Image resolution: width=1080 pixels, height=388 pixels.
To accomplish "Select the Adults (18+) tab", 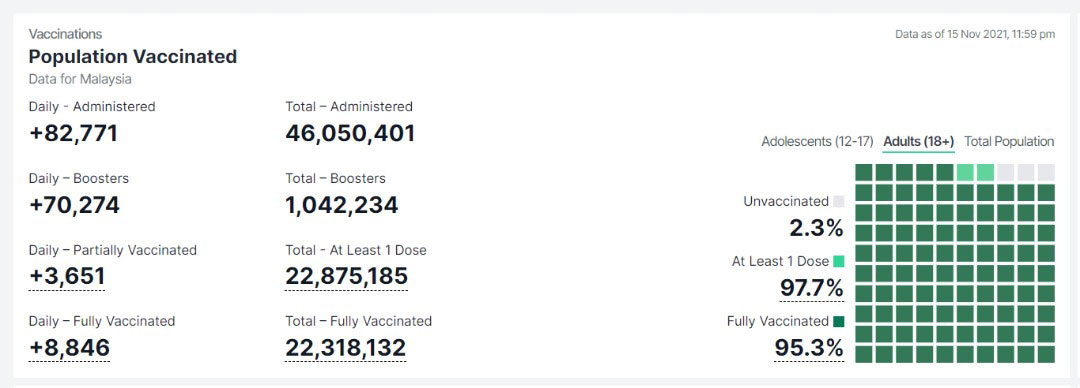I will point(919,141).
